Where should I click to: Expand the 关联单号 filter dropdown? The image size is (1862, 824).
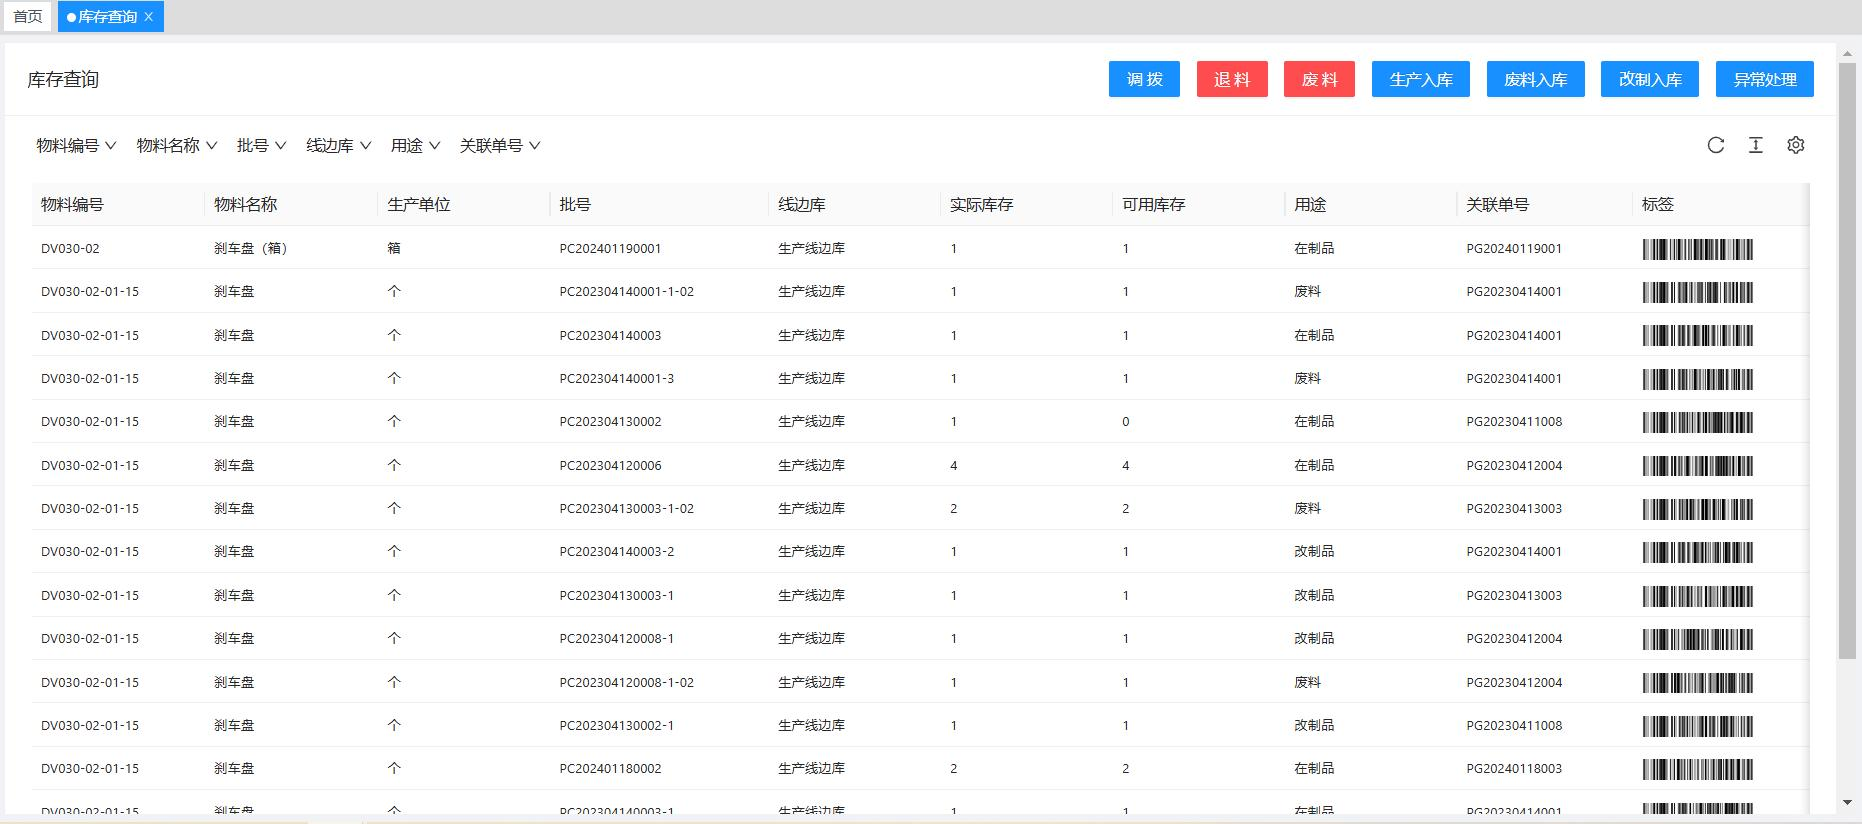pos(499,146)
